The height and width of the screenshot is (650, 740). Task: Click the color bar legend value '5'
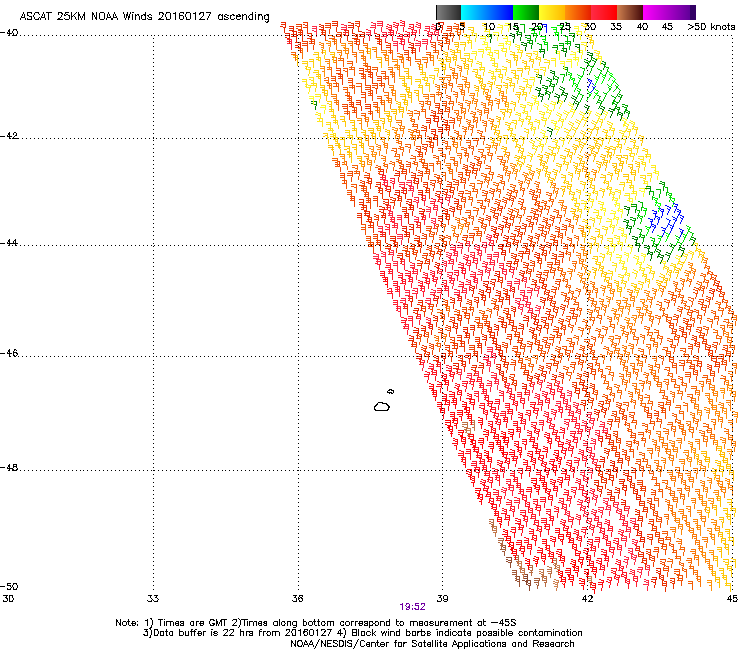coord(462,27)
